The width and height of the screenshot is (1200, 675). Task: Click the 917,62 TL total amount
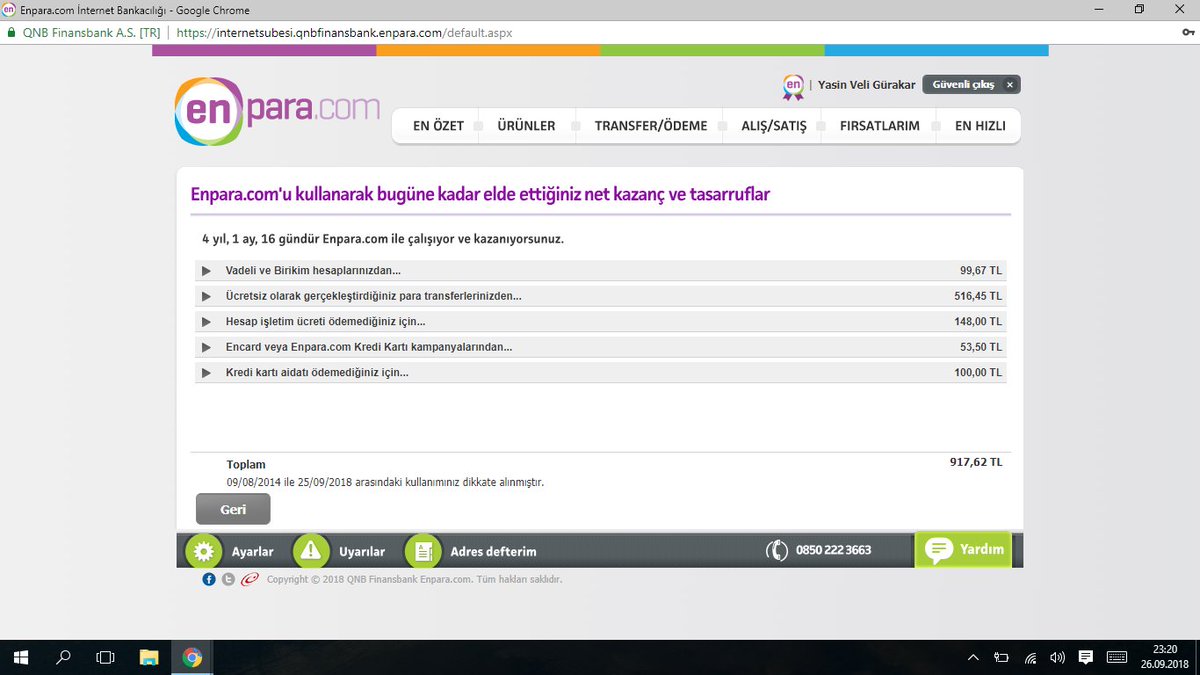tap(976, 462)
